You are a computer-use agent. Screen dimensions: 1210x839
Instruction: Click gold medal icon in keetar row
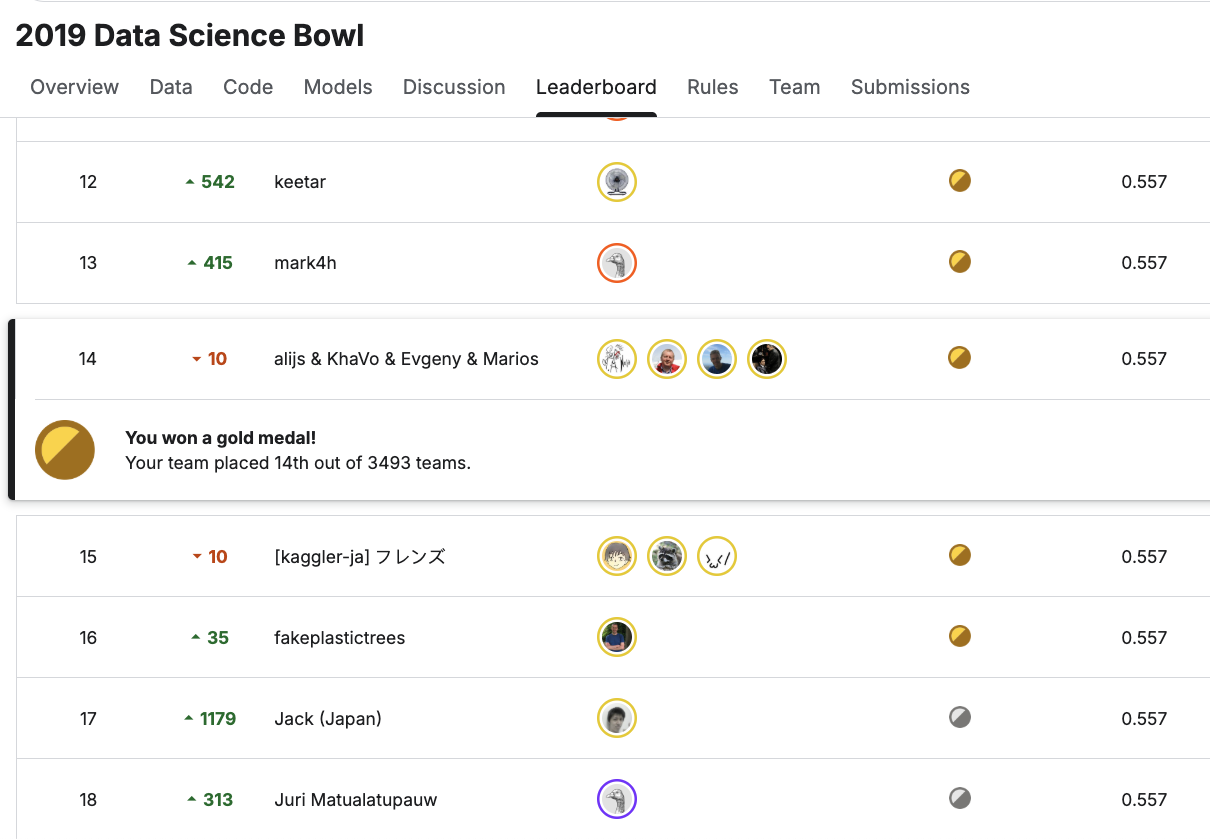click(x=960, y=181)
